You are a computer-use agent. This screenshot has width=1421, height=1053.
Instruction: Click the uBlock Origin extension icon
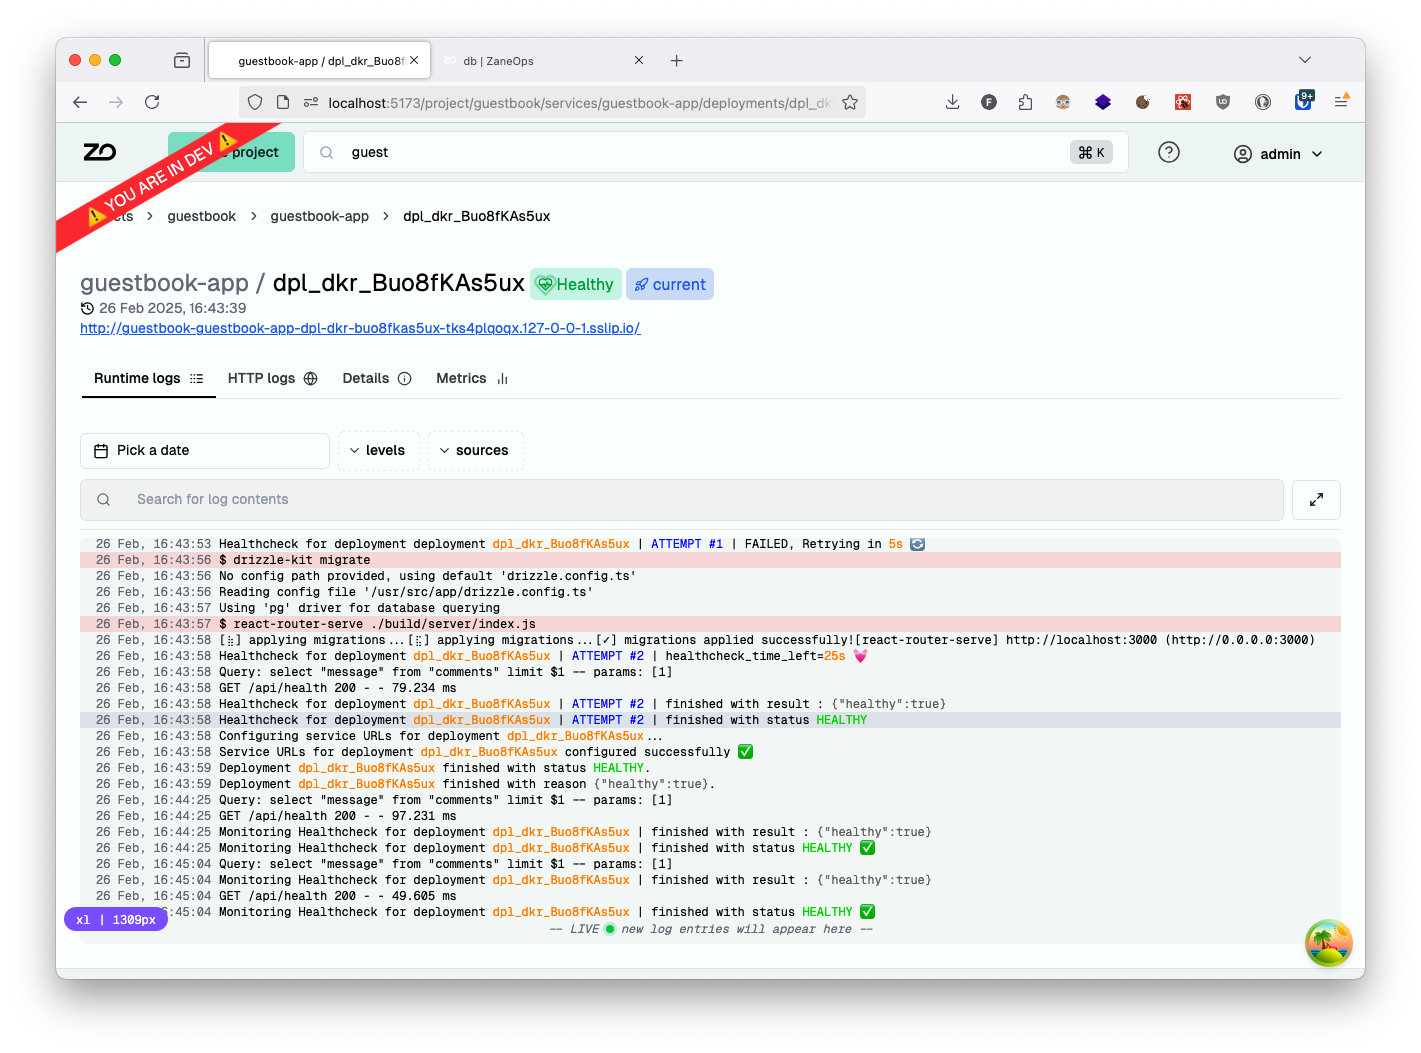click(x=1222, y=102)
